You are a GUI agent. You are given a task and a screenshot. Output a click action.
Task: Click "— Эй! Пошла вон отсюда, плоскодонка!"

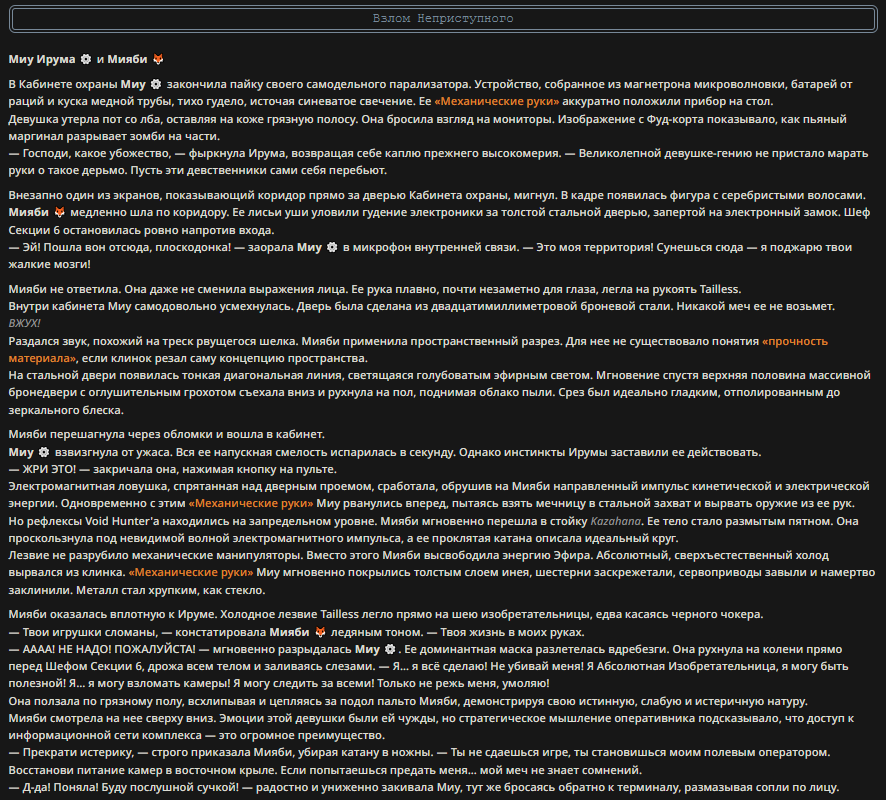(120, 247)
